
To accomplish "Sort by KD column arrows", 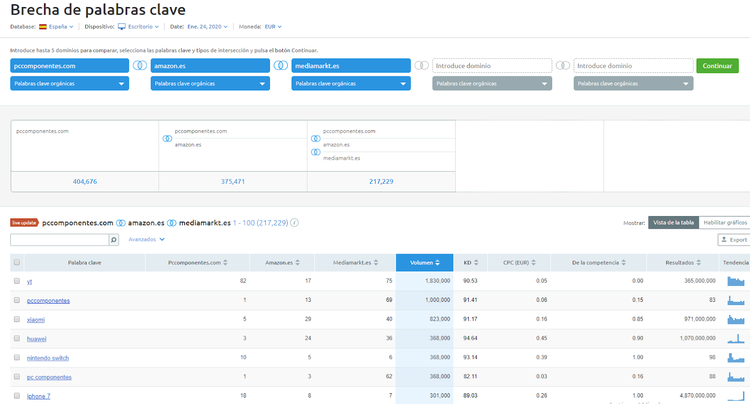I will pyautogui.click(x=476, y=262).
